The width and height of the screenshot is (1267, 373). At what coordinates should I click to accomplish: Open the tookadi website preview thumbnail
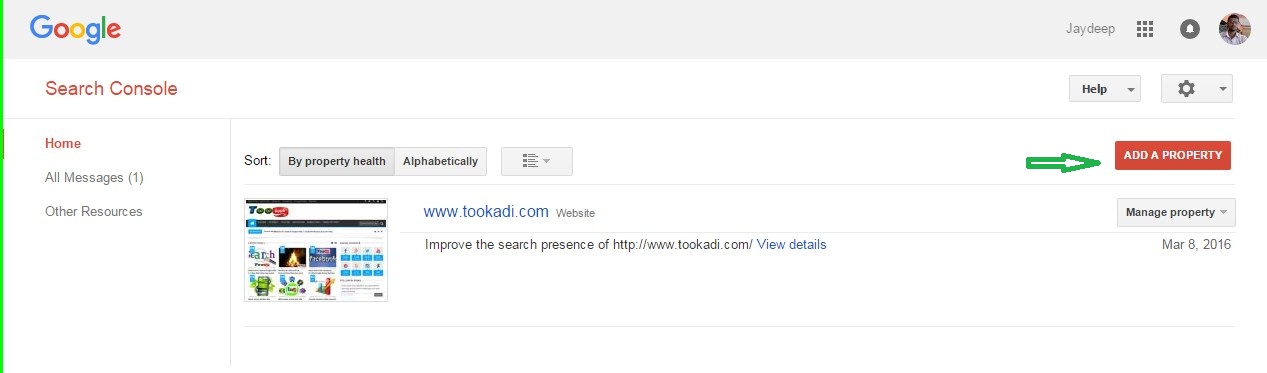[316, 250]
